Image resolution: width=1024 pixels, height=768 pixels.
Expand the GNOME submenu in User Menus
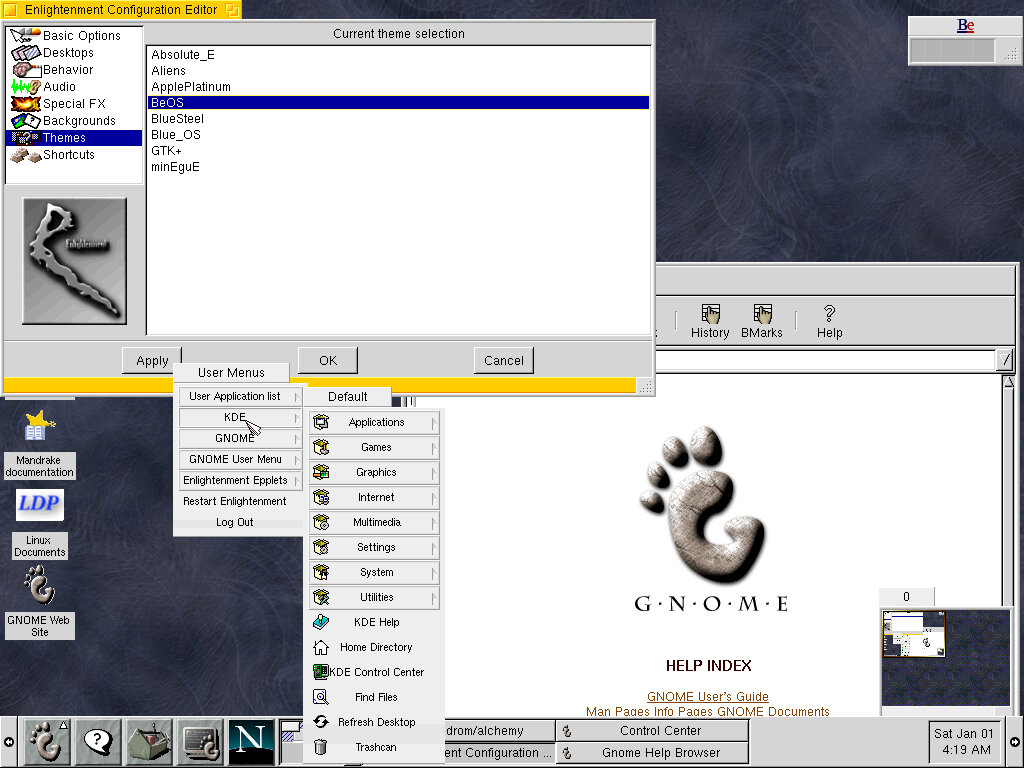tap(240, 438)
